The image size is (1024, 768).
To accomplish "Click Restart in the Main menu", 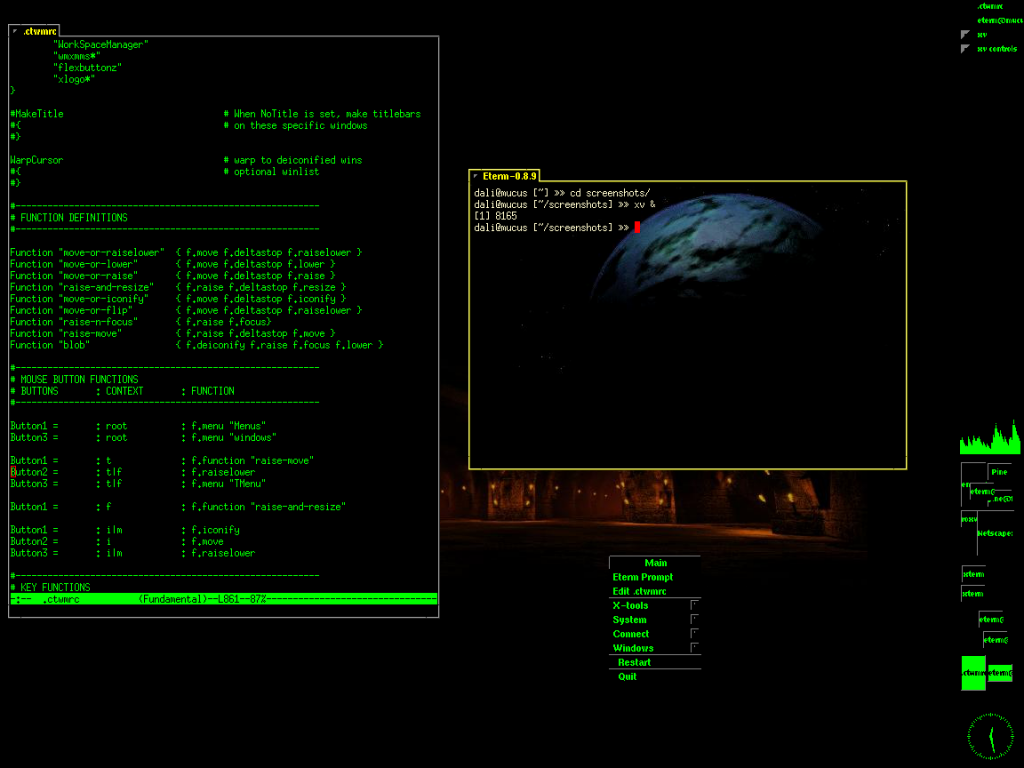I will coord(634,662).
